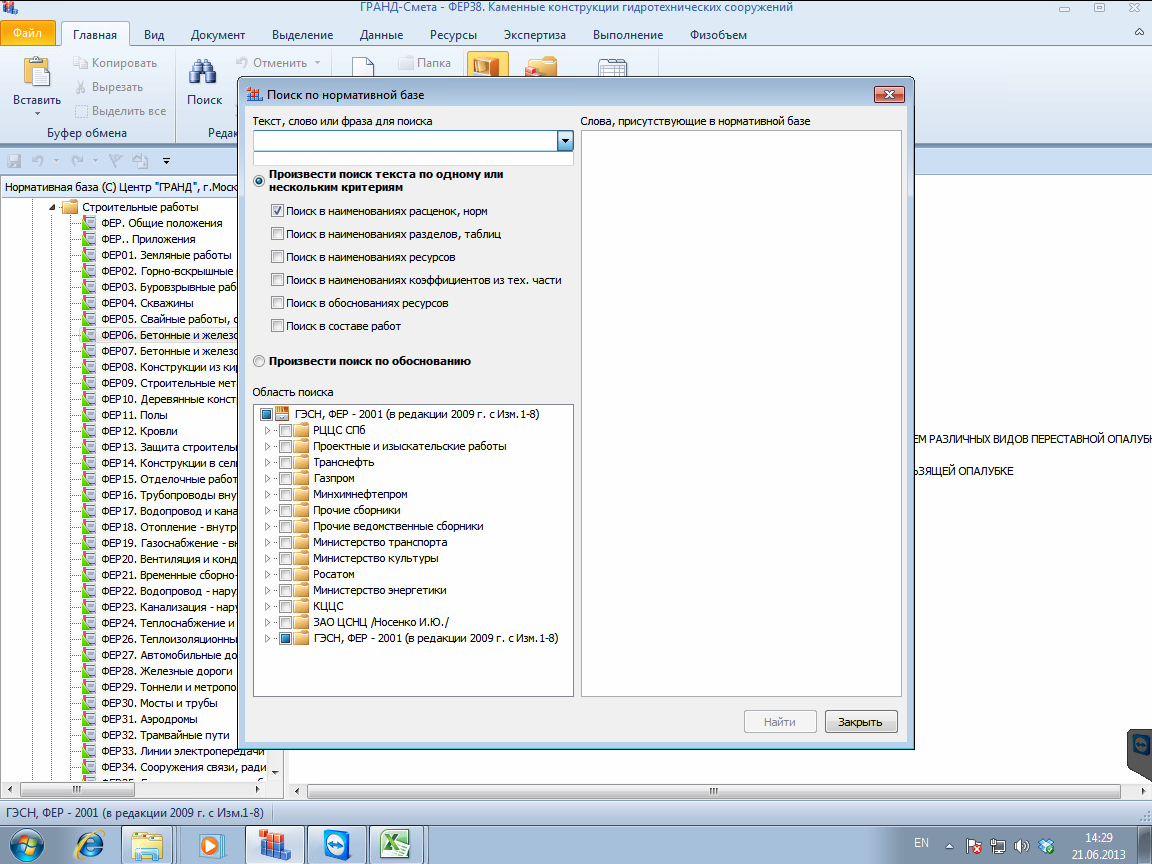
Task: Click the Росатом folder icon
Action: pos(301,575)
